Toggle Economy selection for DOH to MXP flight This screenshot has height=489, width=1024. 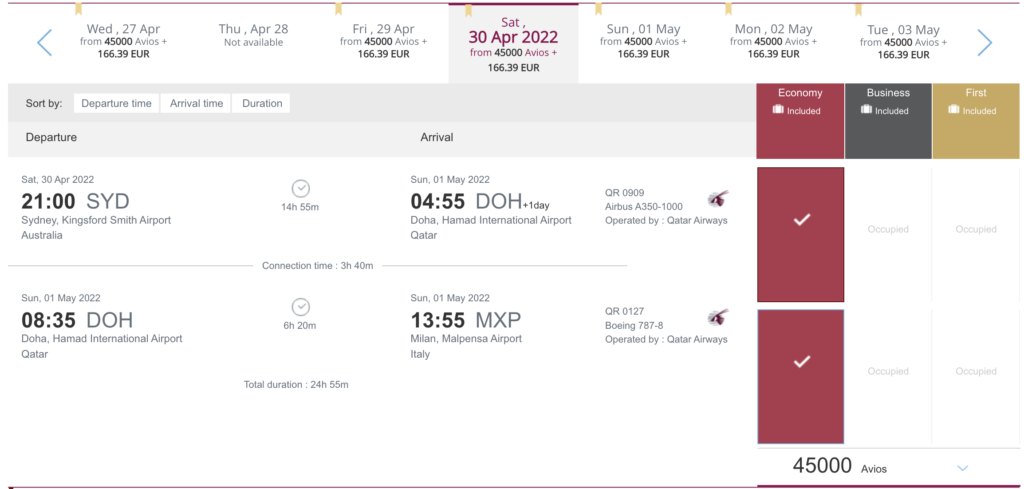point(801,377)
